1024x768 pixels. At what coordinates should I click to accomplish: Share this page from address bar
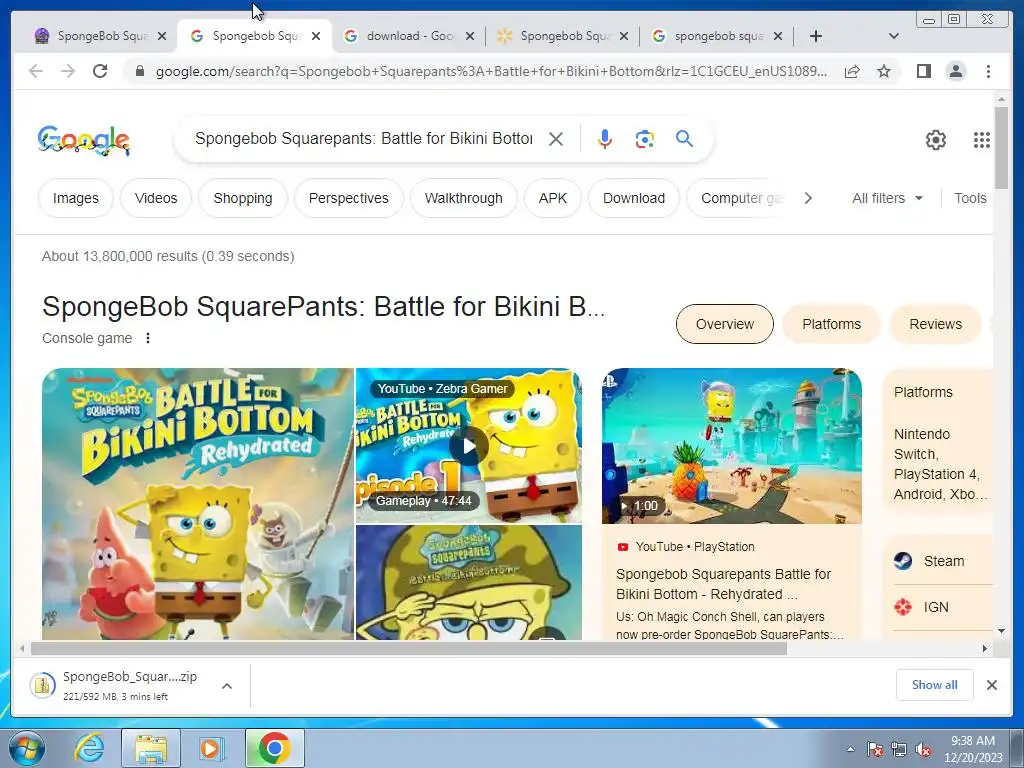click(x=852, y=71)
